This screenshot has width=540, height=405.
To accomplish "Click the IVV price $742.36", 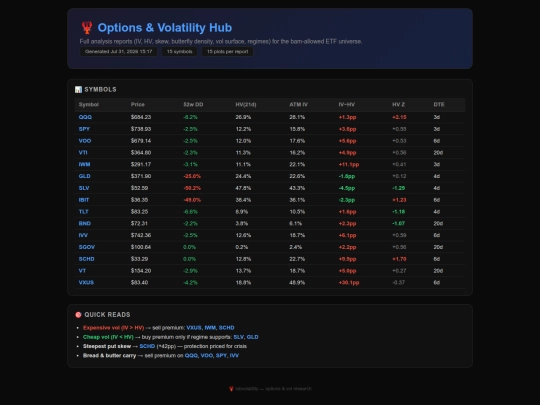I will click(x=141, y=235).
